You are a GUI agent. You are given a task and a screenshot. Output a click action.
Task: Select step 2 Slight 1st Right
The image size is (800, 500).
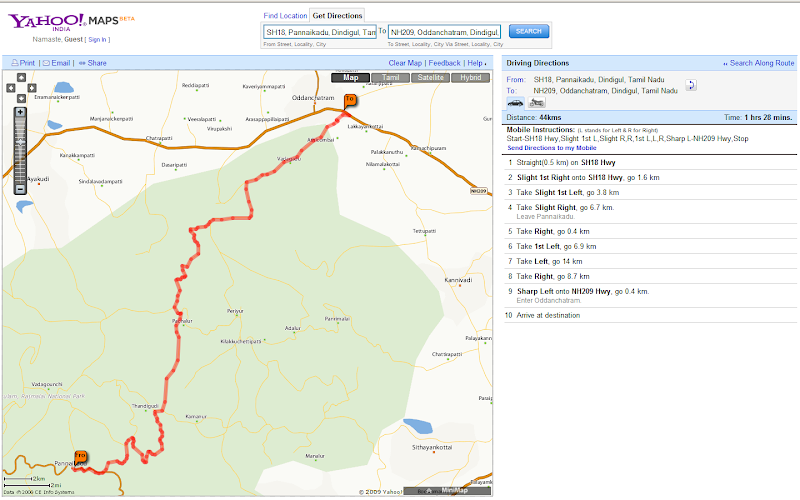(650, 178)
